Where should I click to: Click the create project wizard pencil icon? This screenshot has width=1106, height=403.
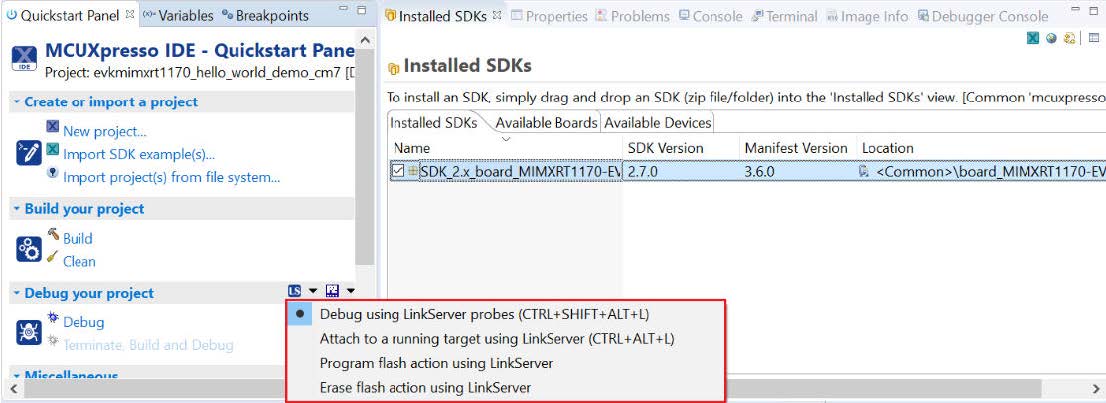[29, 153]
